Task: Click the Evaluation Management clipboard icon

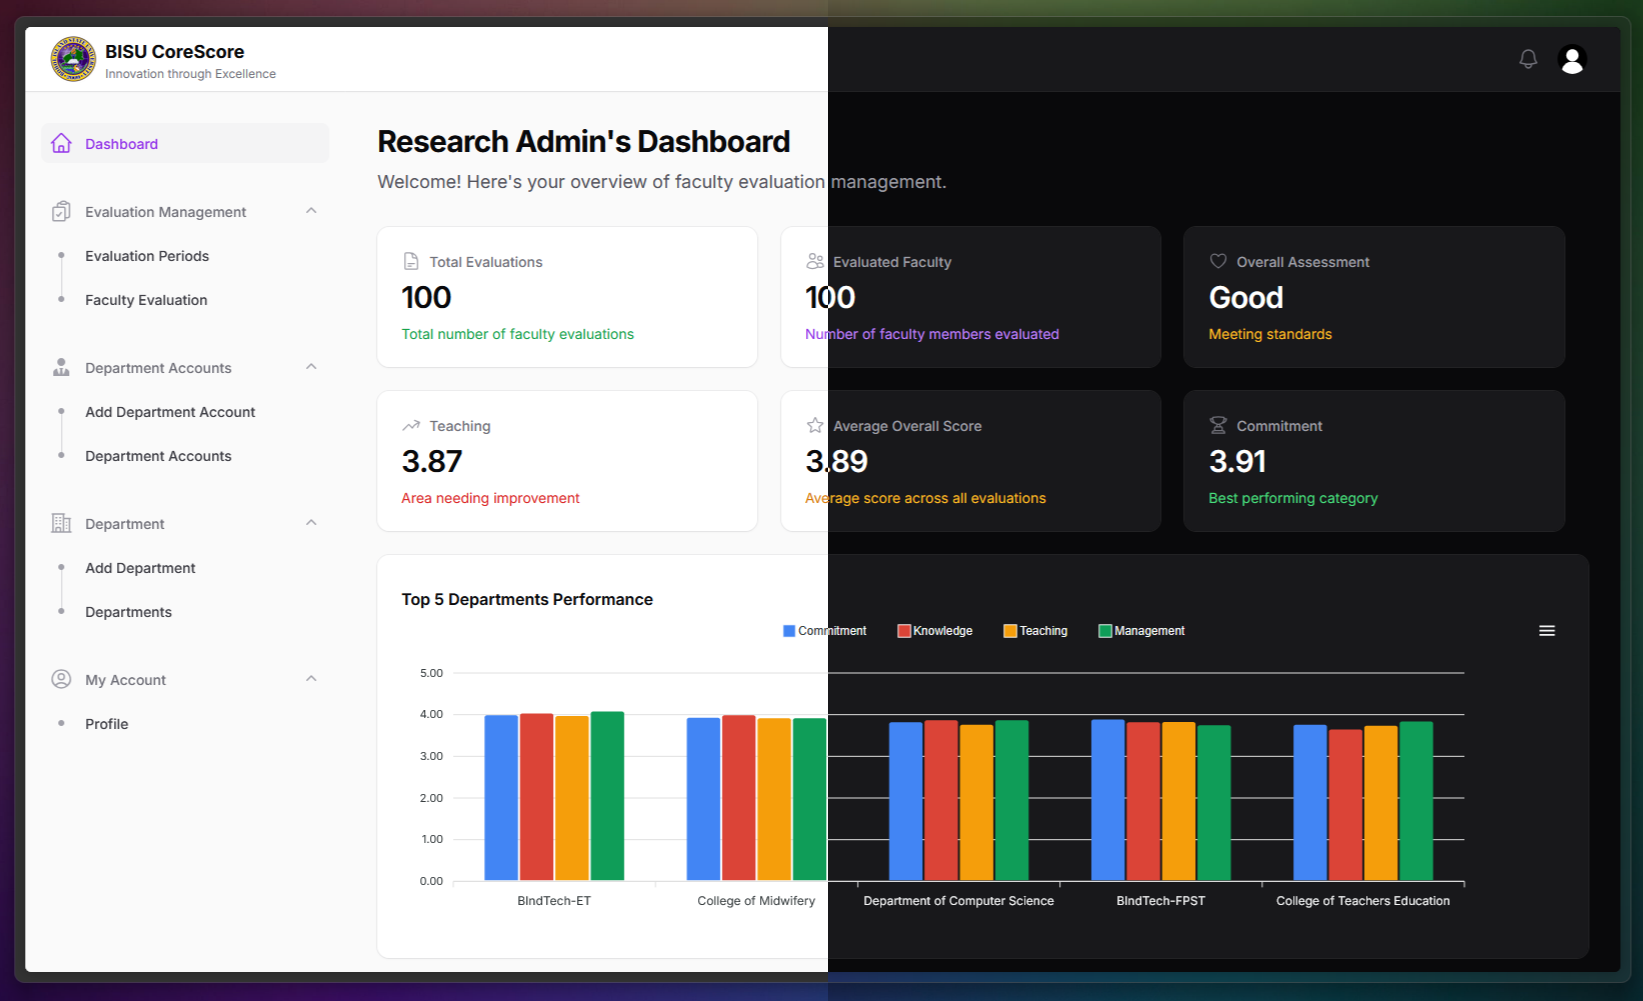Action: [x=60, y=211]
